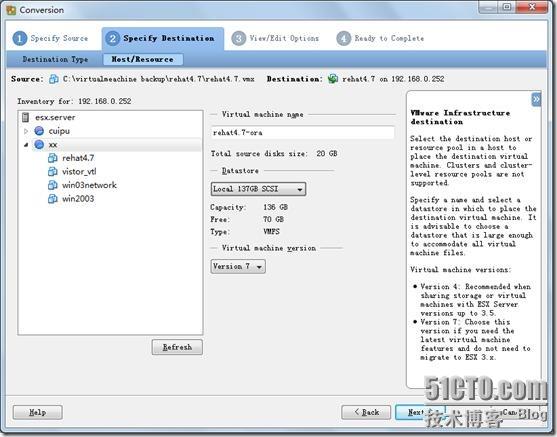Switch to the Destination Type sub-tab
The width and height of the screenshot is (557, 437).
pos(55,59)
